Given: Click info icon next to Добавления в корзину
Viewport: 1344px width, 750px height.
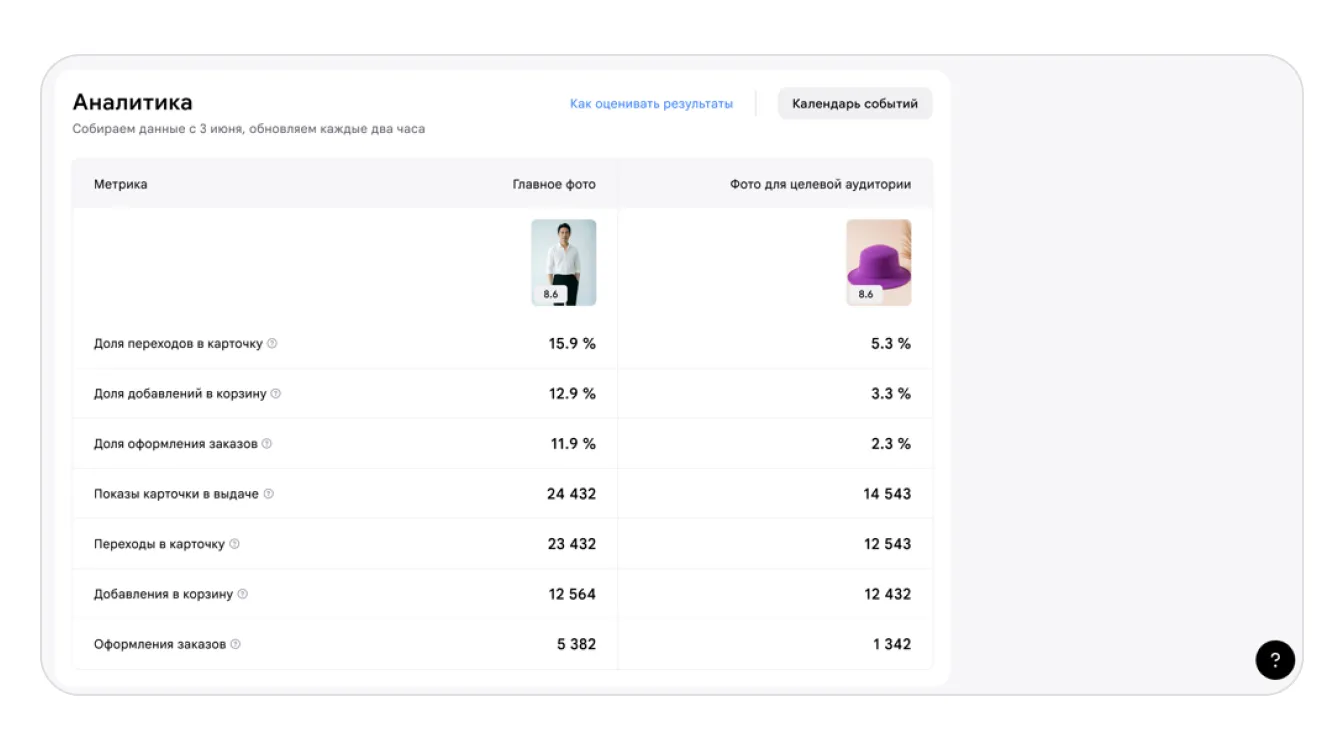Looking at the screenshot, I should [x=243, y=594].
